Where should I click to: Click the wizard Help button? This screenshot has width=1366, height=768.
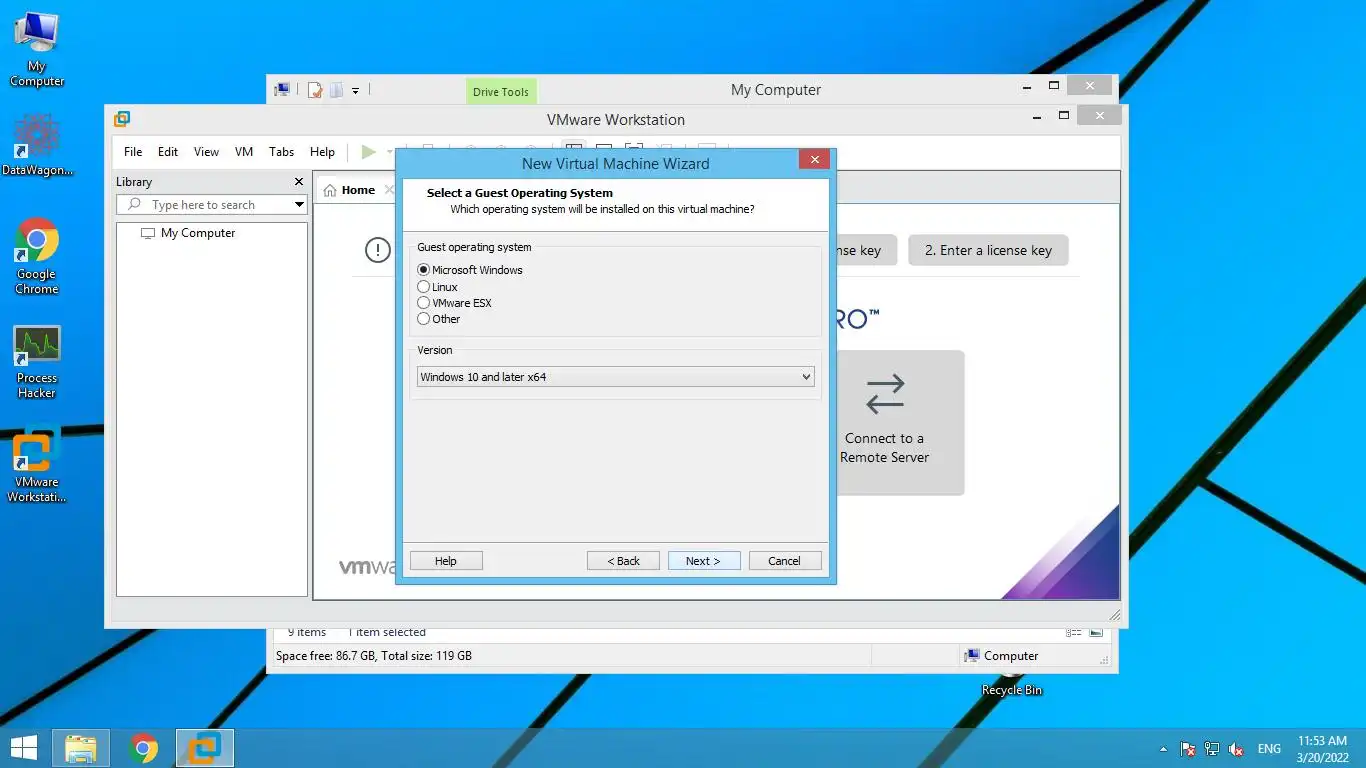[446, 561]
